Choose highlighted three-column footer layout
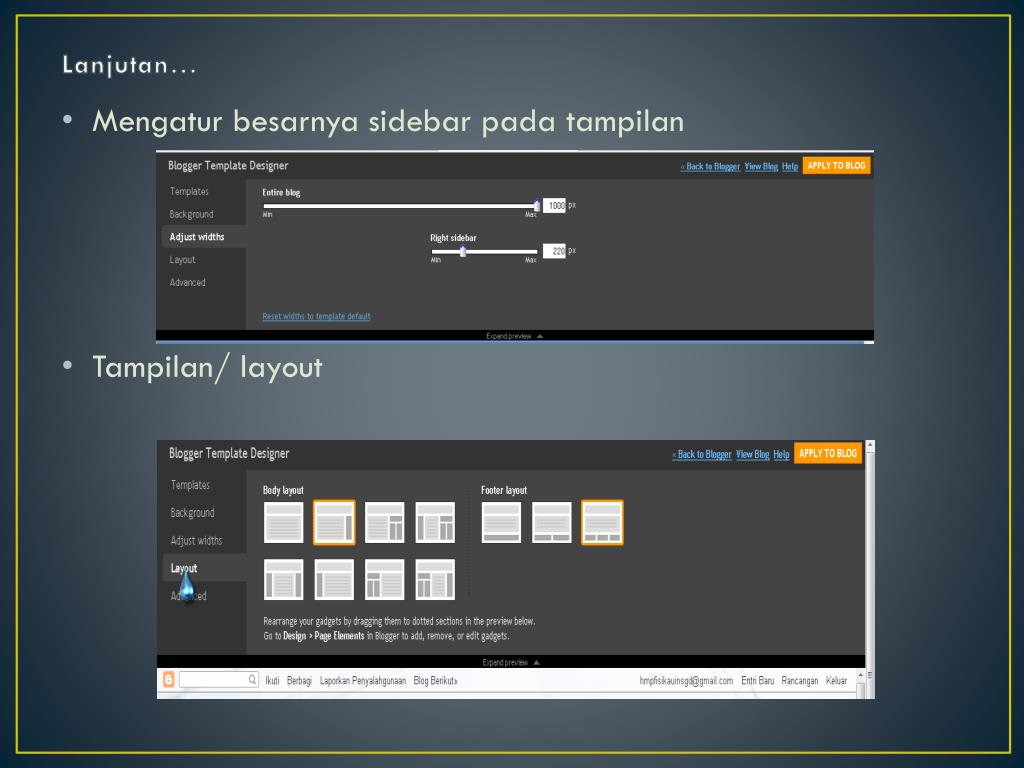This screenshot has width=1024, height=768. [x=602, y=522]
